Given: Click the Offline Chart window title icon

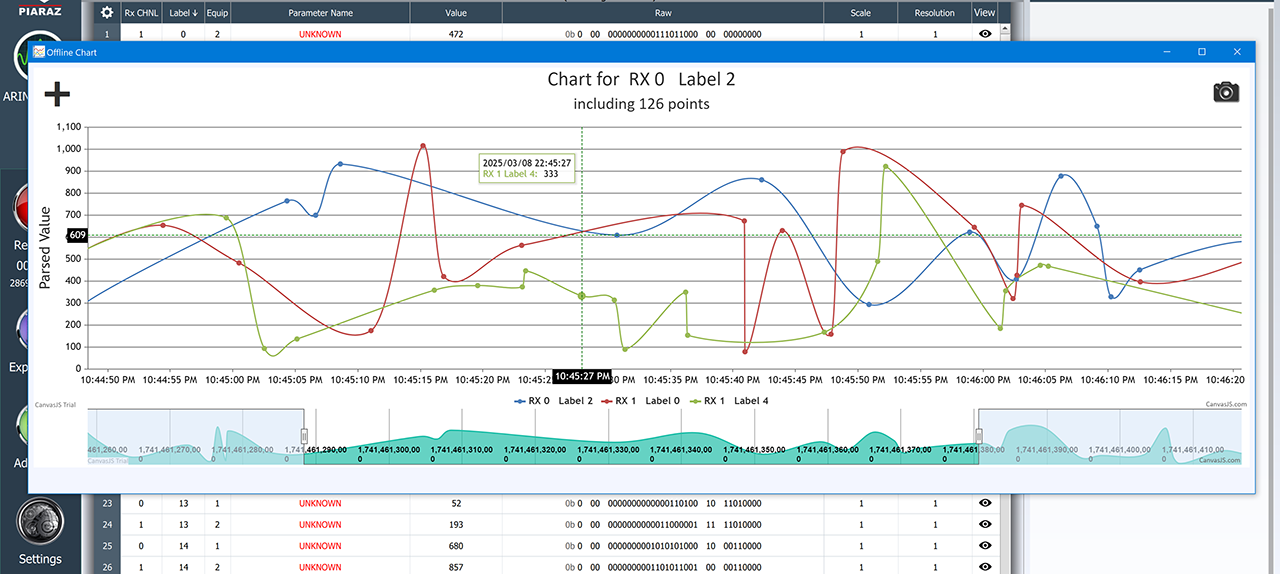Looking at the screenshot, I should pyautogui.click(x=39, y=52).
